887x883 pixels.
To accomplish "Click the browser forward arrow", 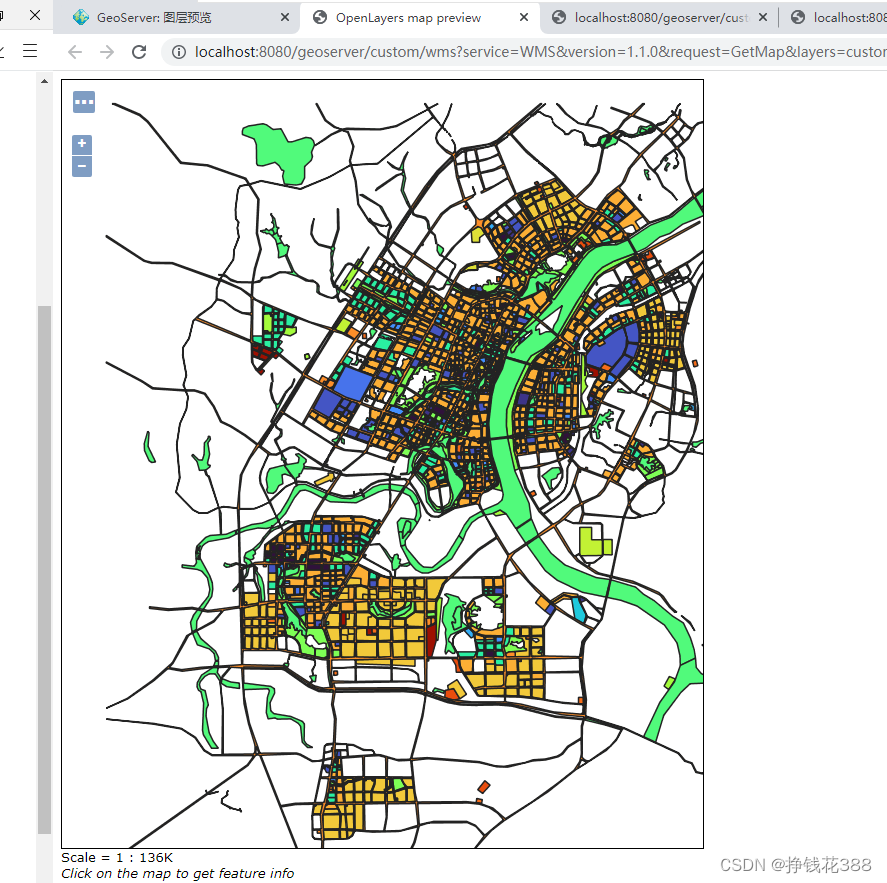I will (x=107, y=52).
